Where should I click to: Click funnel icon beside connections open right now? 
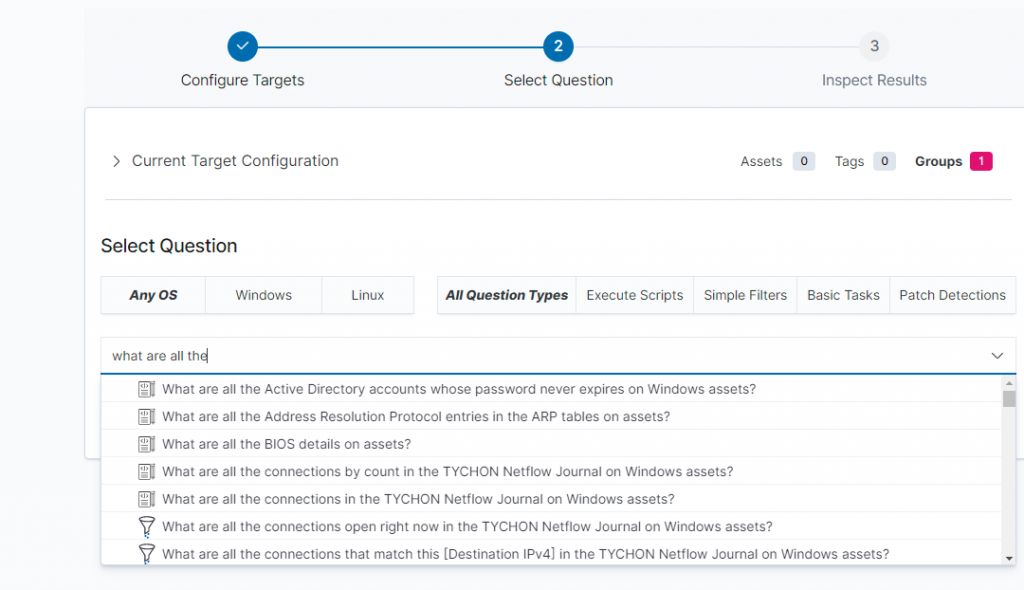(x=146, y=526)
